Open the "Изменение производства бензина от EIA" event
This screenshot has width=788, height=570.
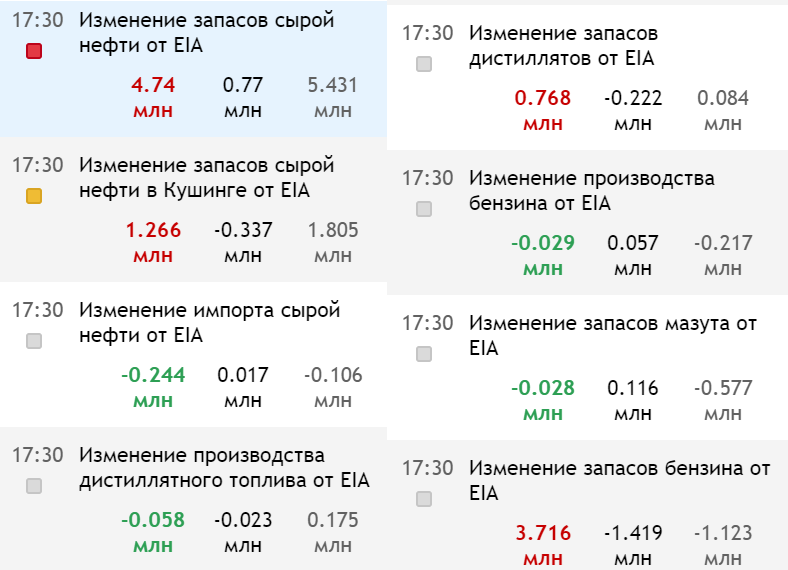click(x=591, y=191)
